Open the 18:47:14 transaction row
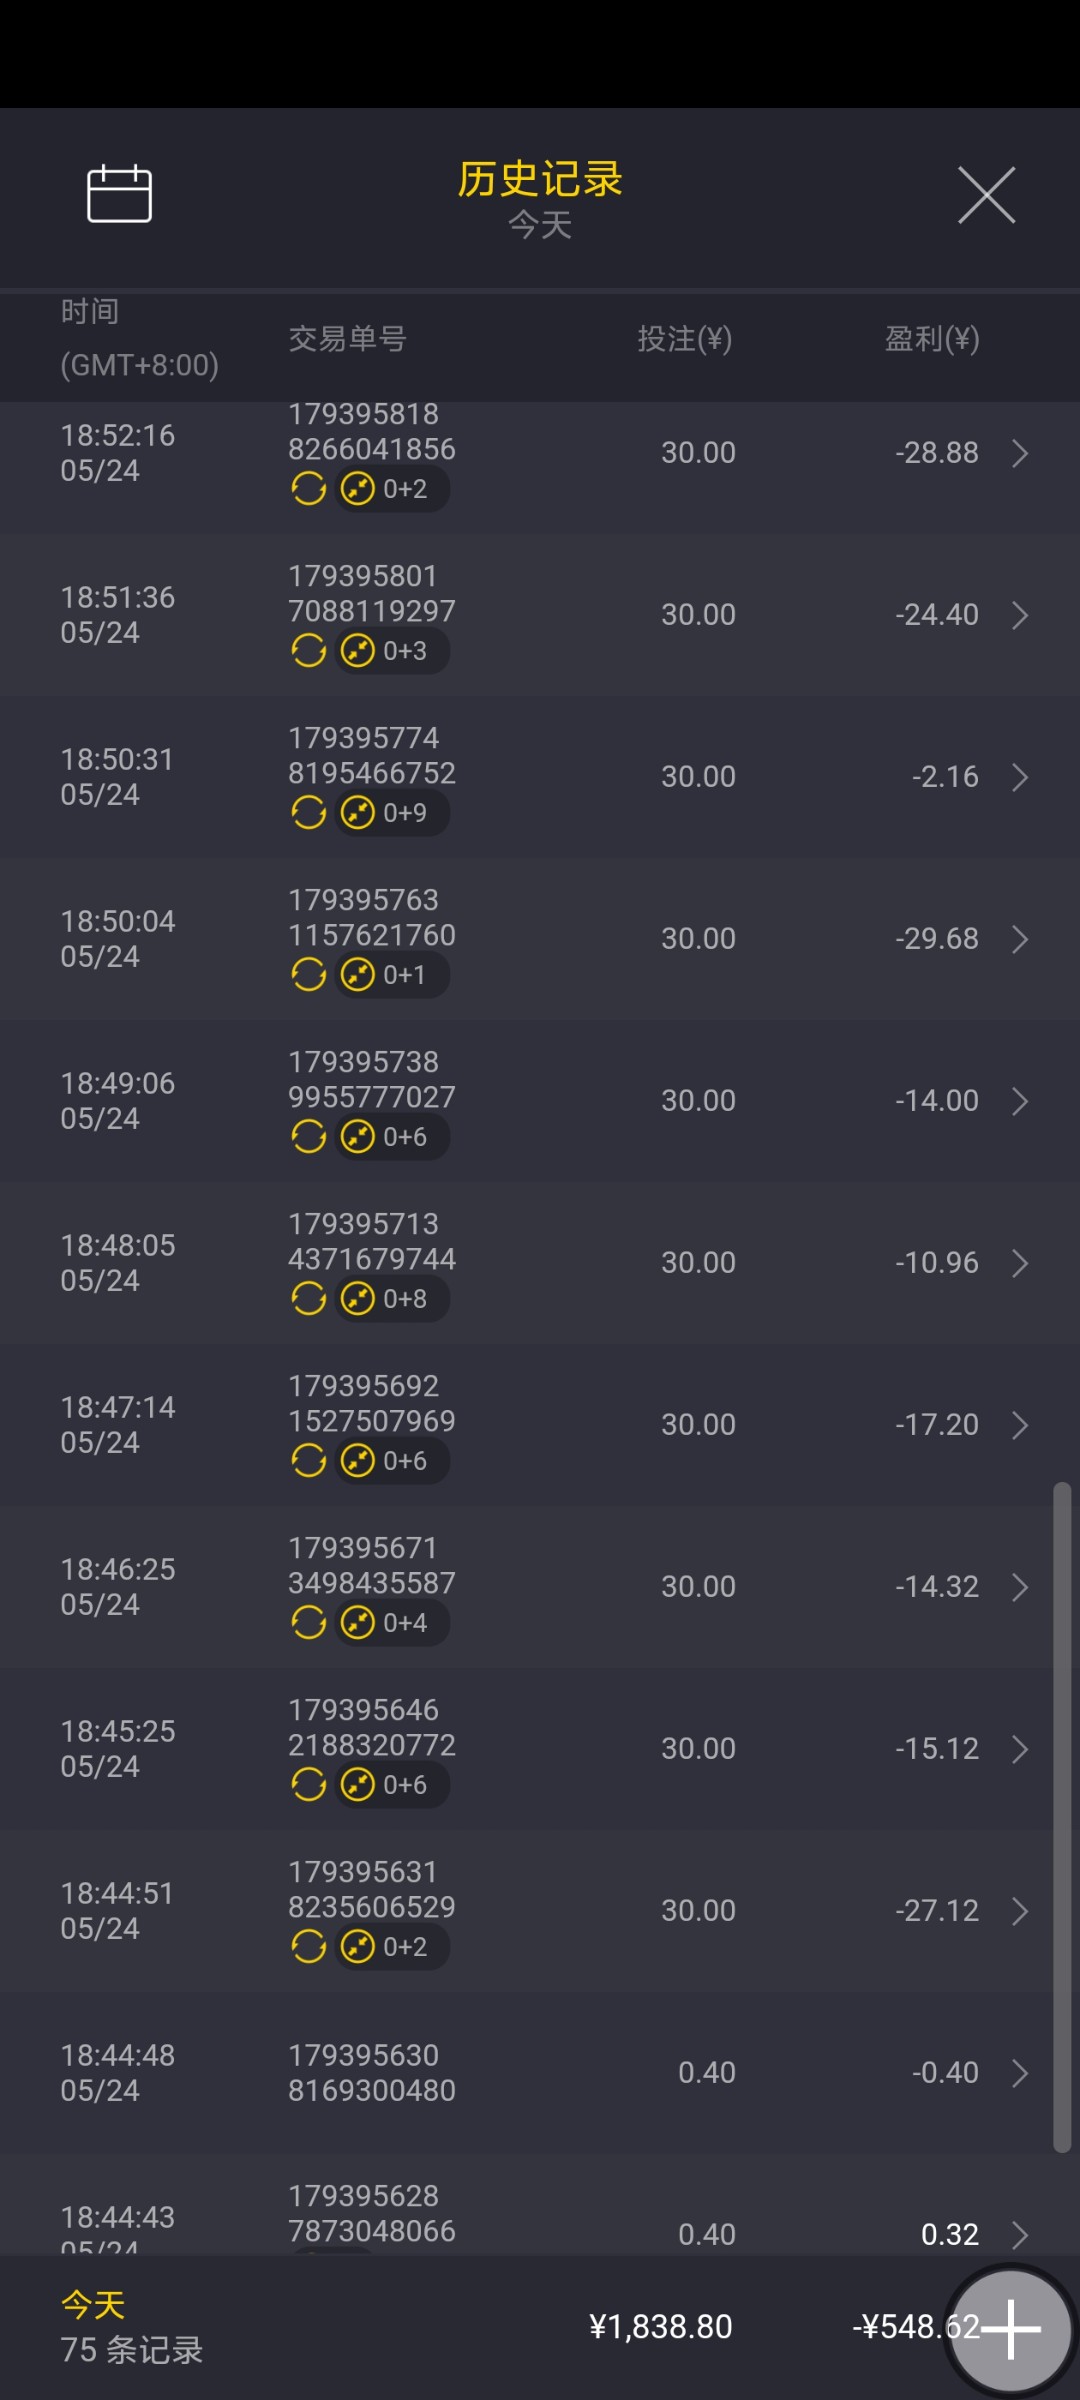 [540, 1424]
